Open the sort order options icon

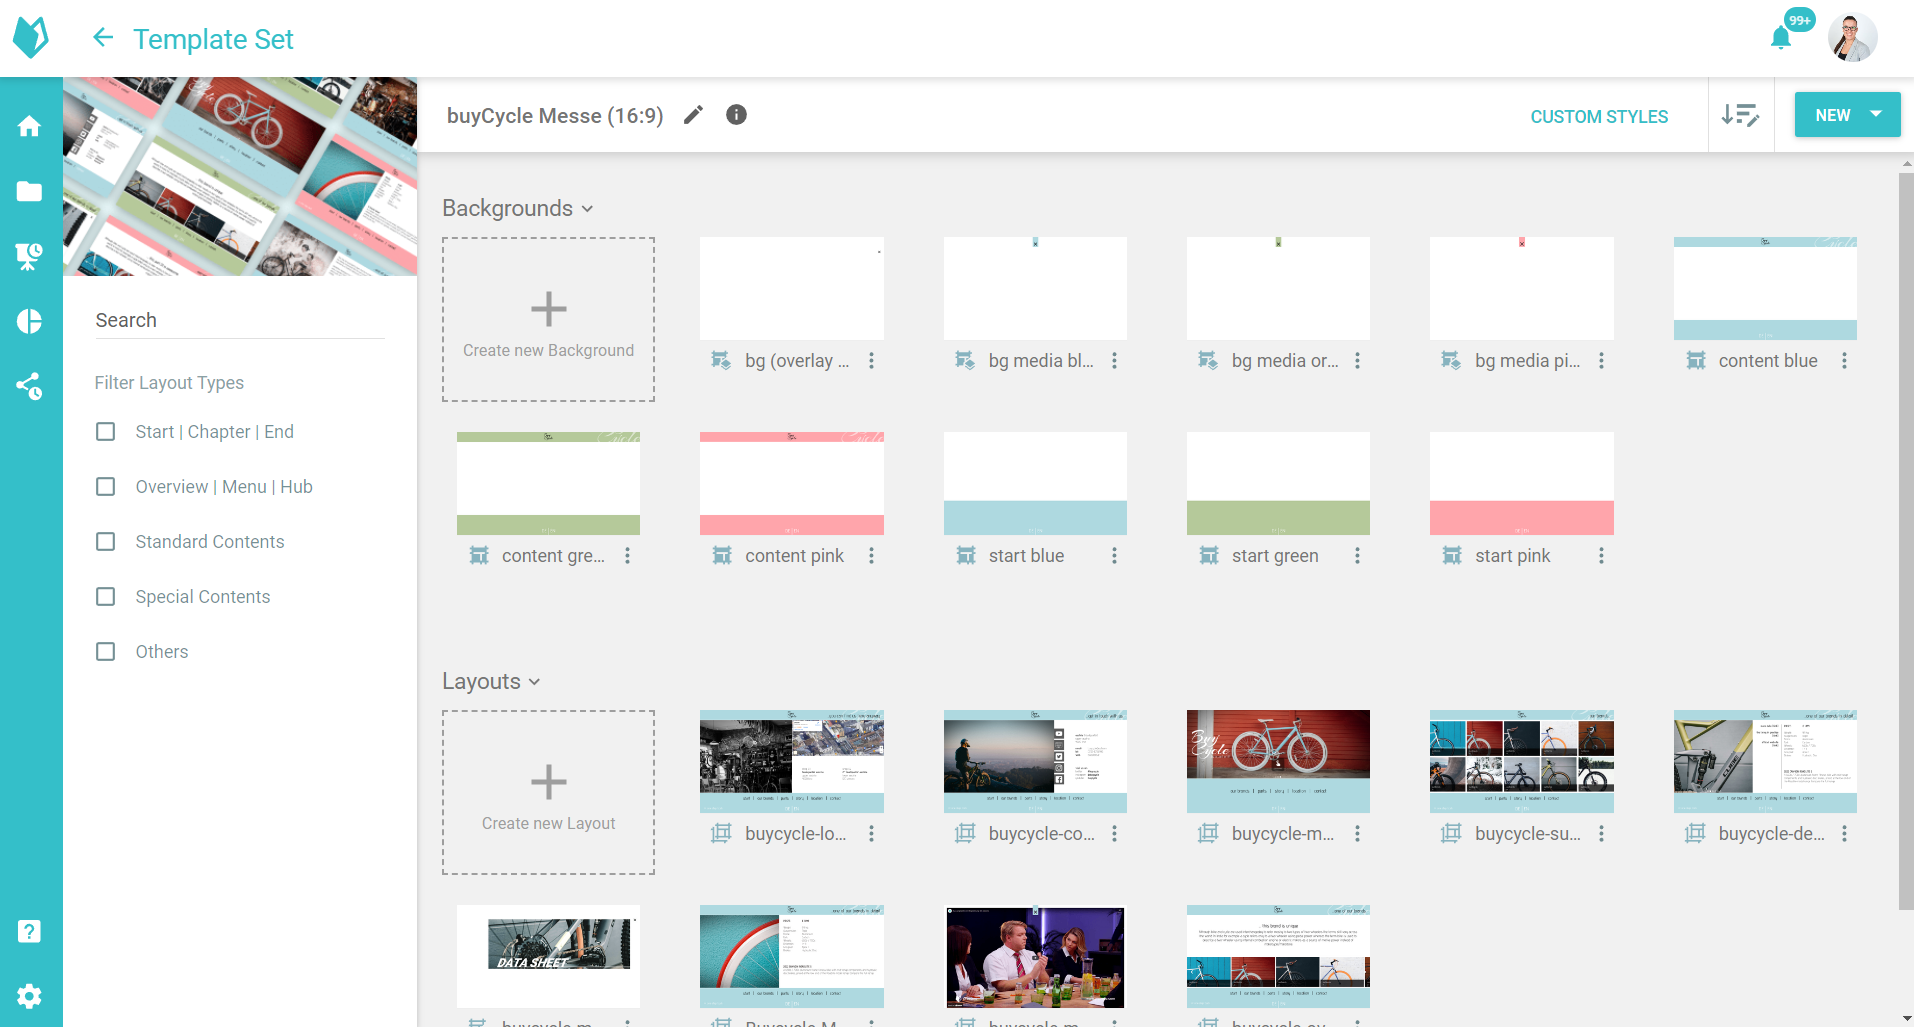pos(1740,115)
